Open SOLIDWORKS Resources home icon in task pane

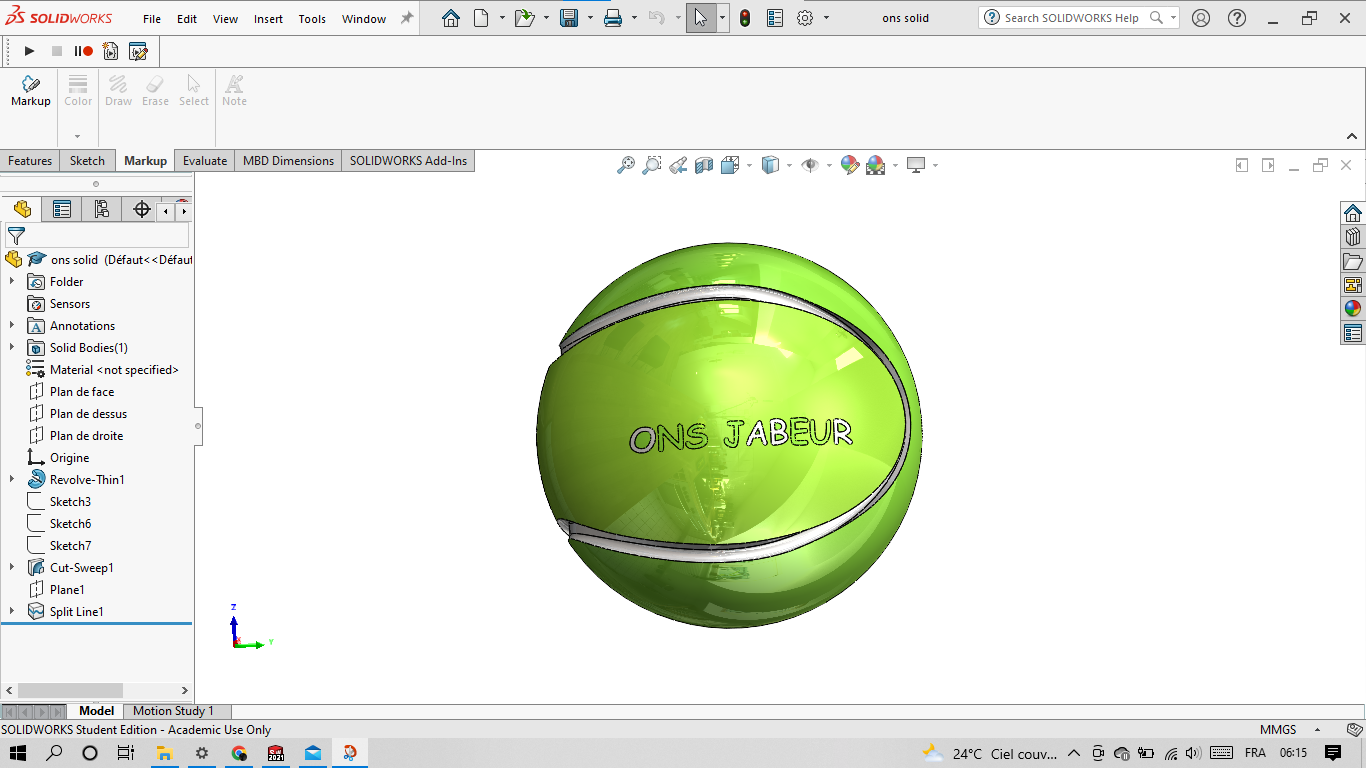(1353, 213)
